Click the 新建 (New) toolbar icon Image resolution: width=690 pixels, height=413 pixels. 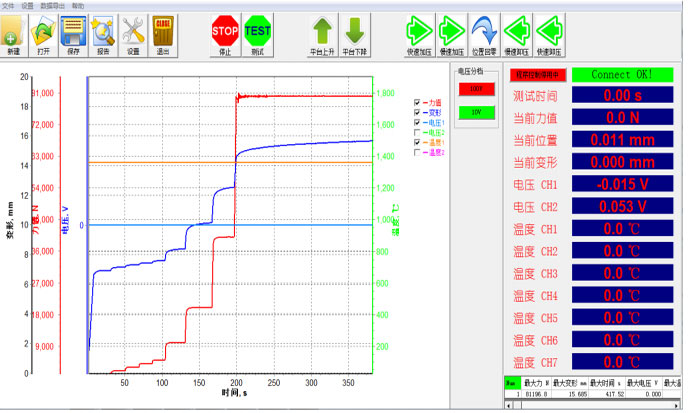click(13, 34)
